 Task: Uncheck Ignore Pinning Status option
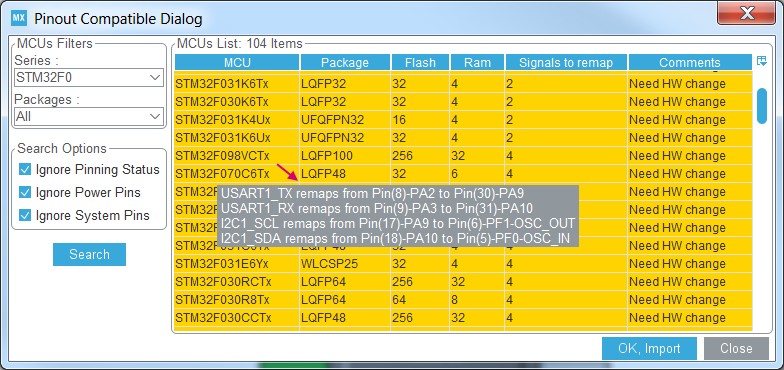click(25, 170)
